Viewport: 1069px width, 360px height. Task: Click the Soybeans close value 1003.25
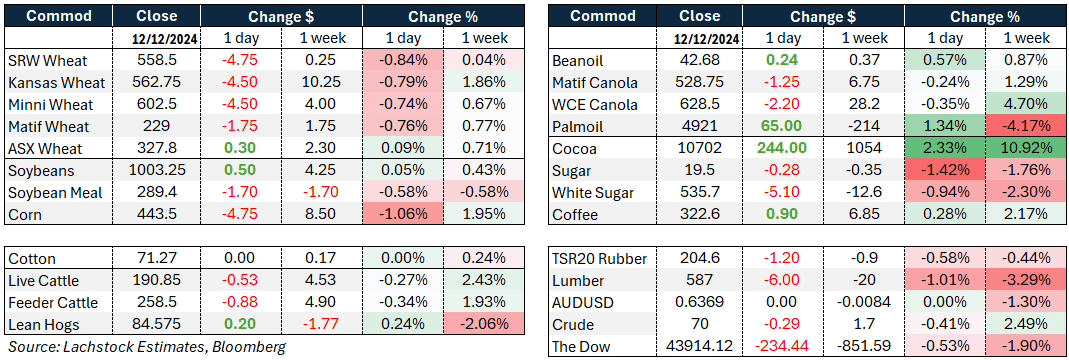pyautogui.click(x=157, y=171)
